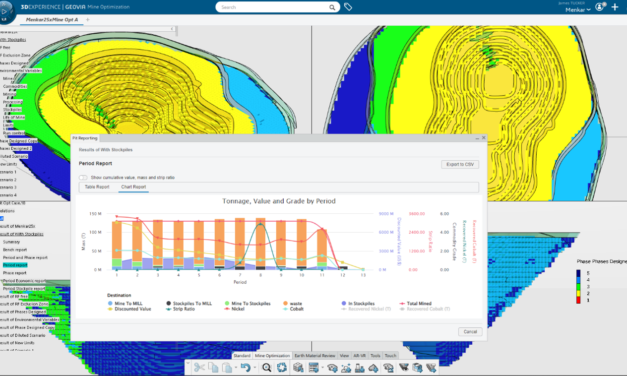Click the Undo arrow icon

[x=246, y=367]
